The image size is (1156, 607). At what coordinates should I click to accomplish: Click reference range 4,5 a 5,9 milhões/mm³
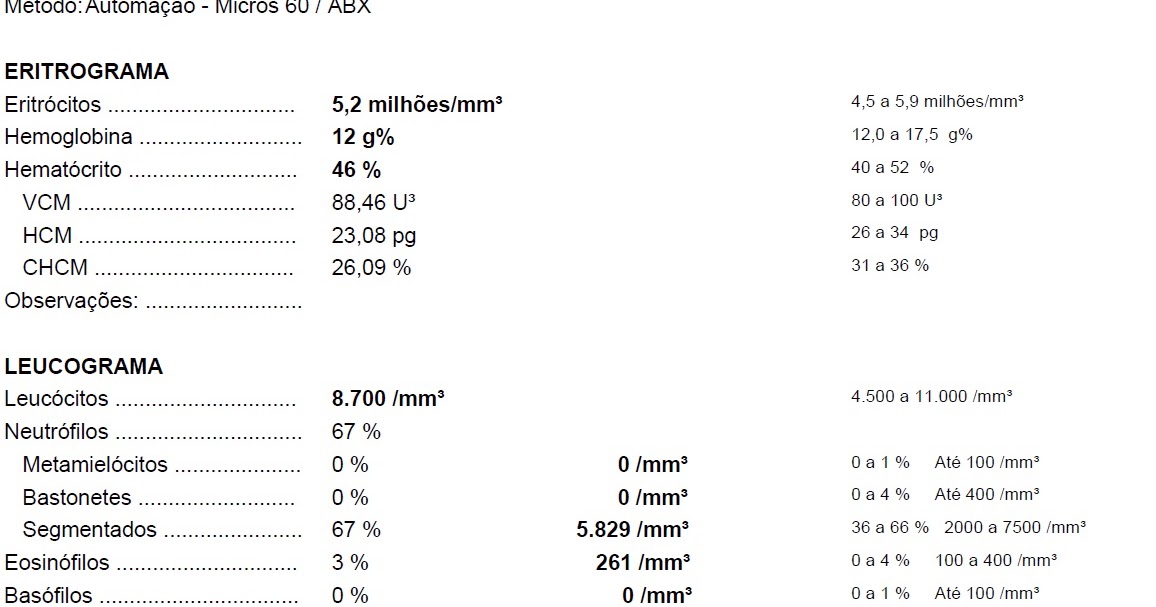point(937,102)
